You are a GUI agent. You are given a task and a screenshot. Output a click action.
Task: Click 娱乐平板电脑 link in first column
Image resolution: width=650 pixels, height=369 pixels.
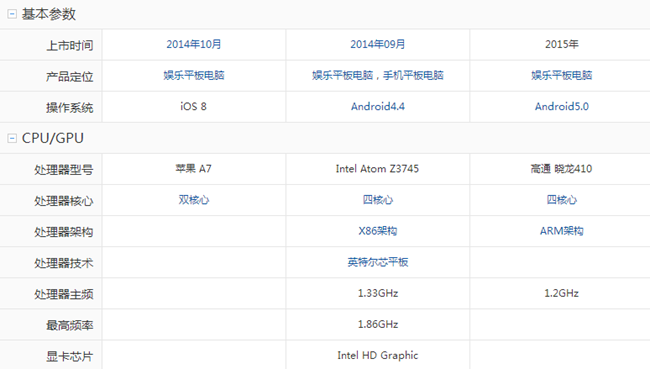[194, 75]
